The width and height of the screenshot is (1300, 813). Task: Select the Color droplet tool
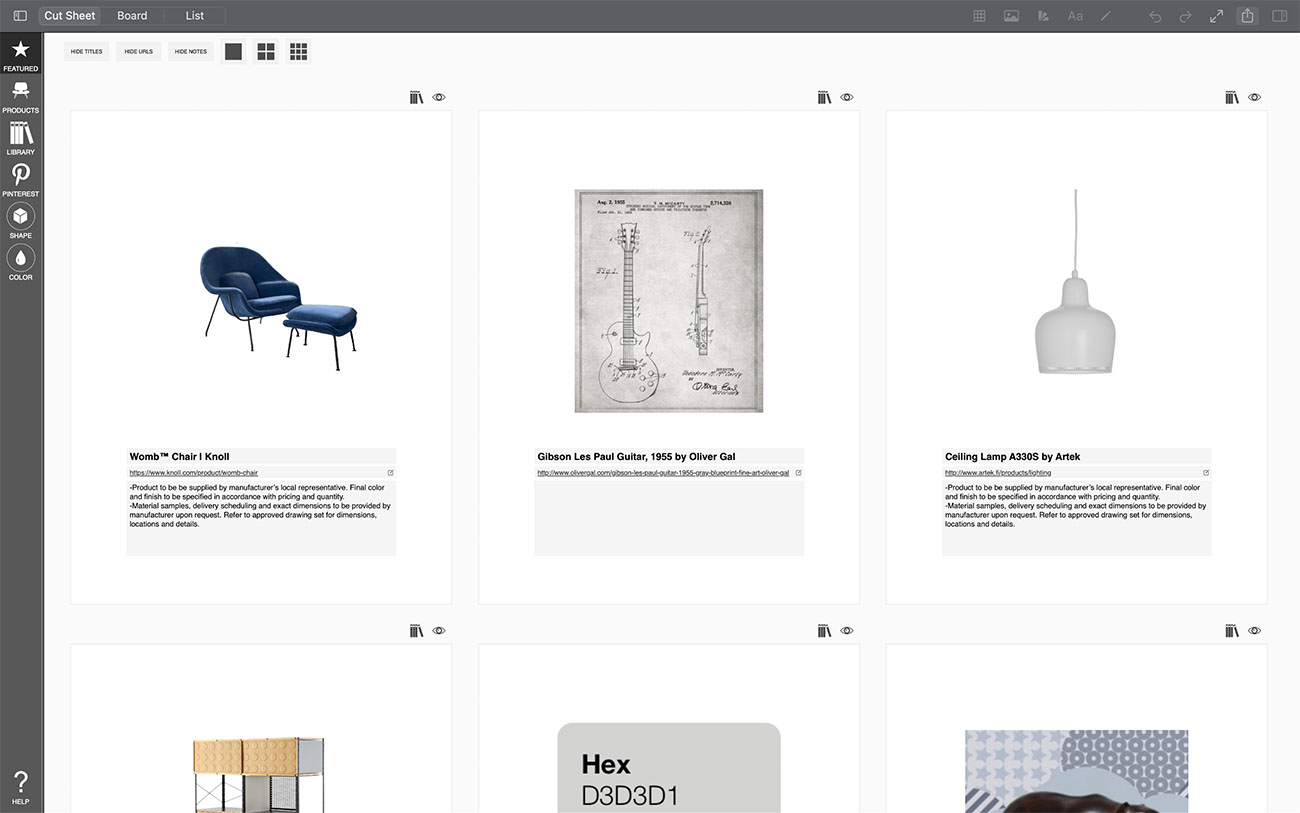[x=20, y=263]
